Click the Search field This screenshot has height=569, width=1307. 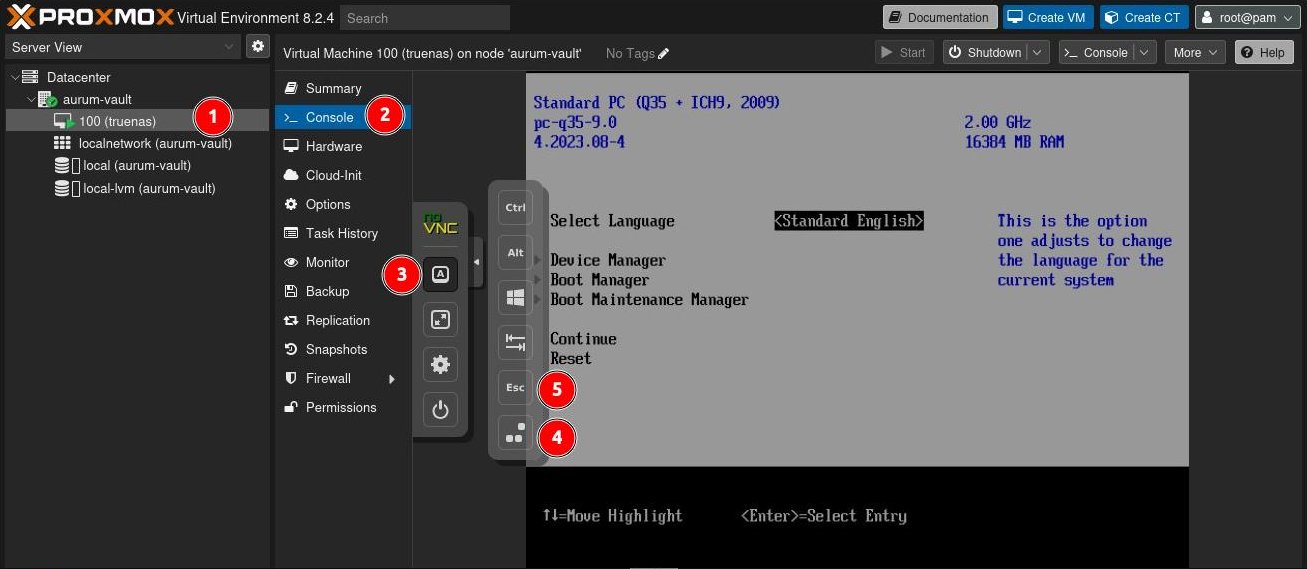425,18
